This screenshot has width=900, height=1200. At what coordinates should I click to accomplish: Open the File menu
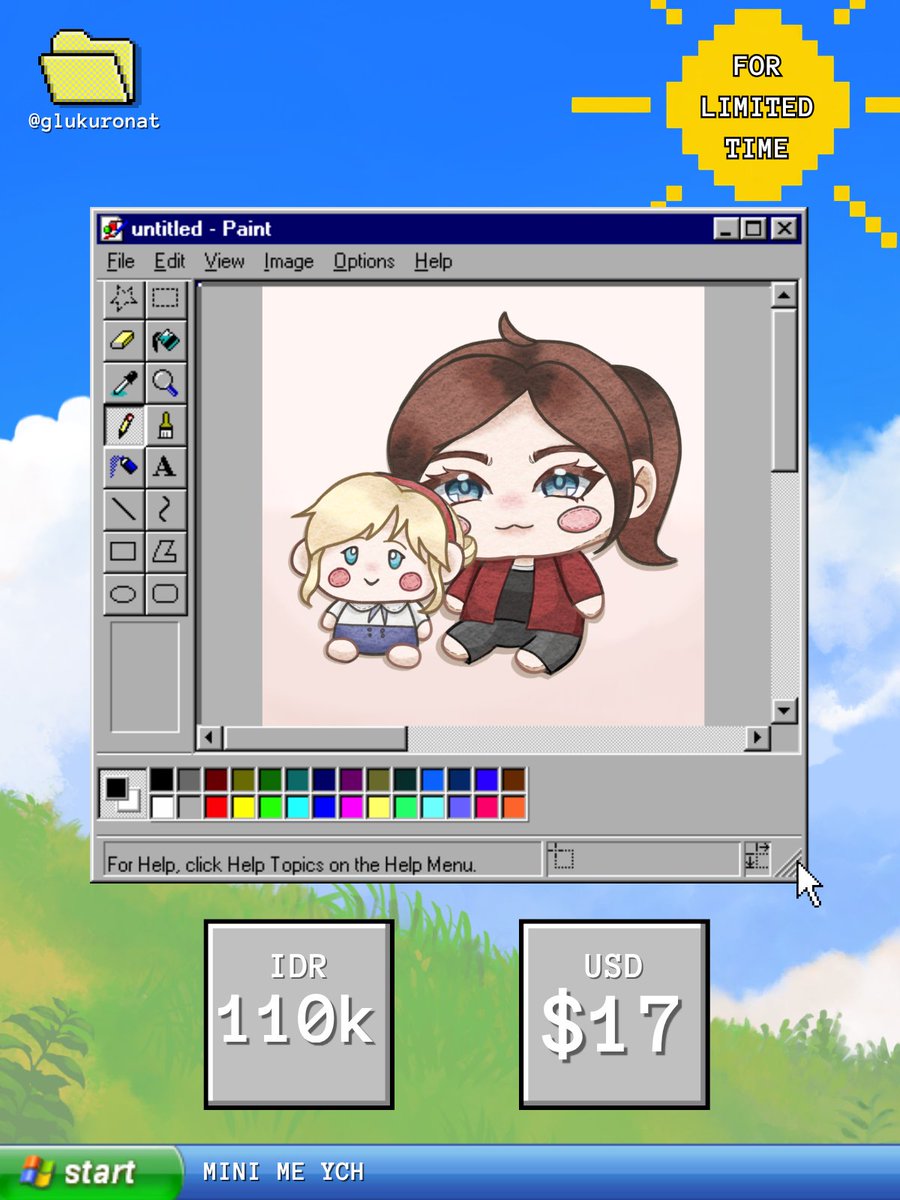(x=120, y=262)
